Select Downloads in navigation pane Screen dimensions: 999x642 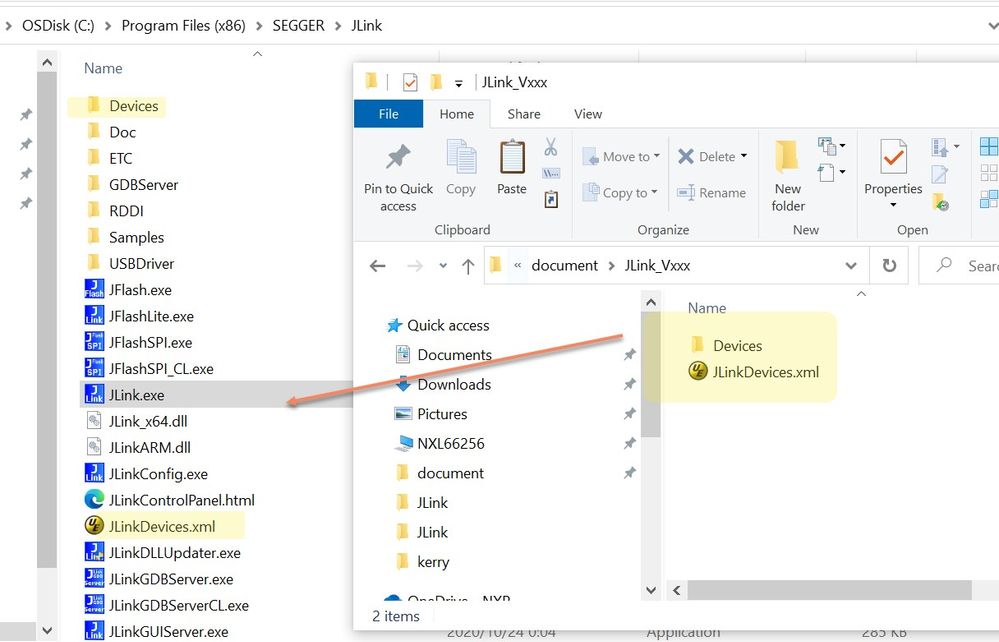(x=444, y=384)
